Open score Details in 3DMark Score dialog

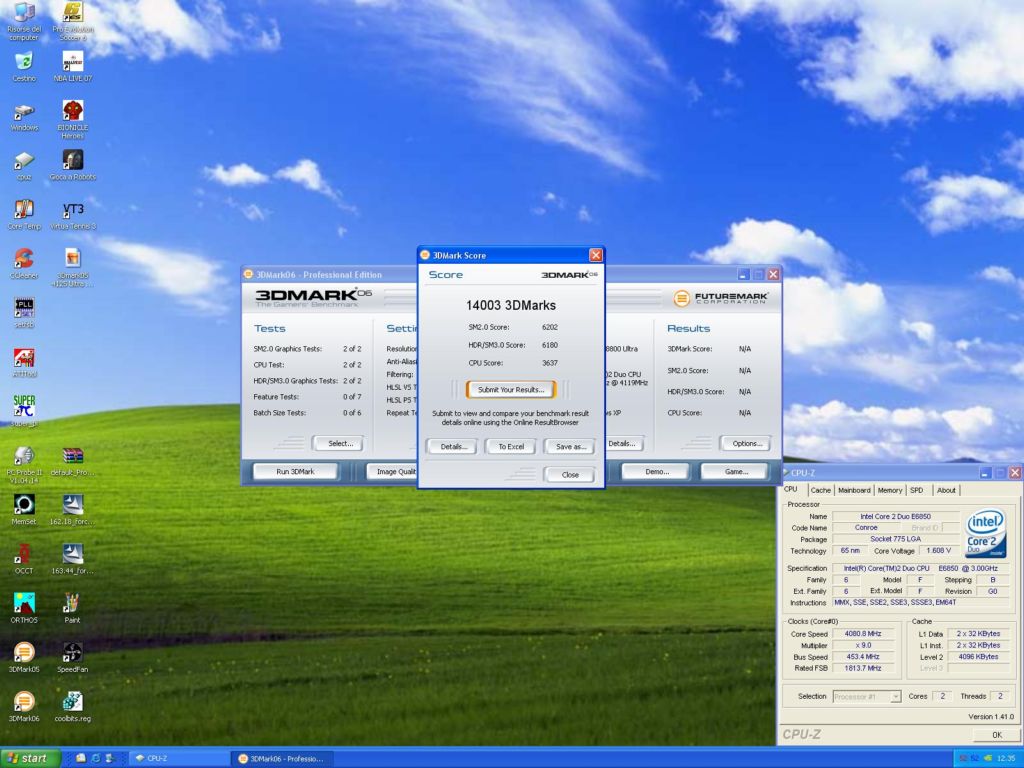(x=453, y=447)
